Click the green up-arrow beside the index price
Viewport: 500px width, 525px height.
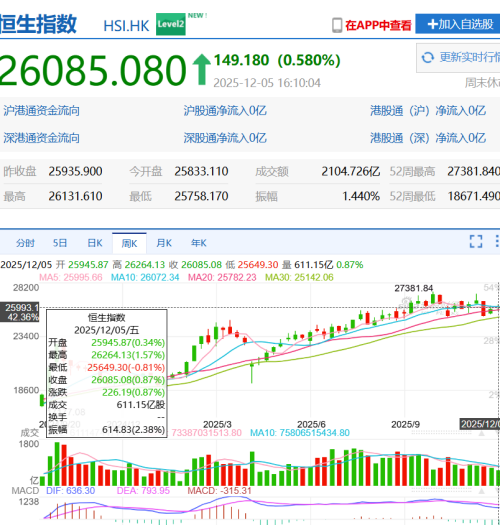[202, 70]
